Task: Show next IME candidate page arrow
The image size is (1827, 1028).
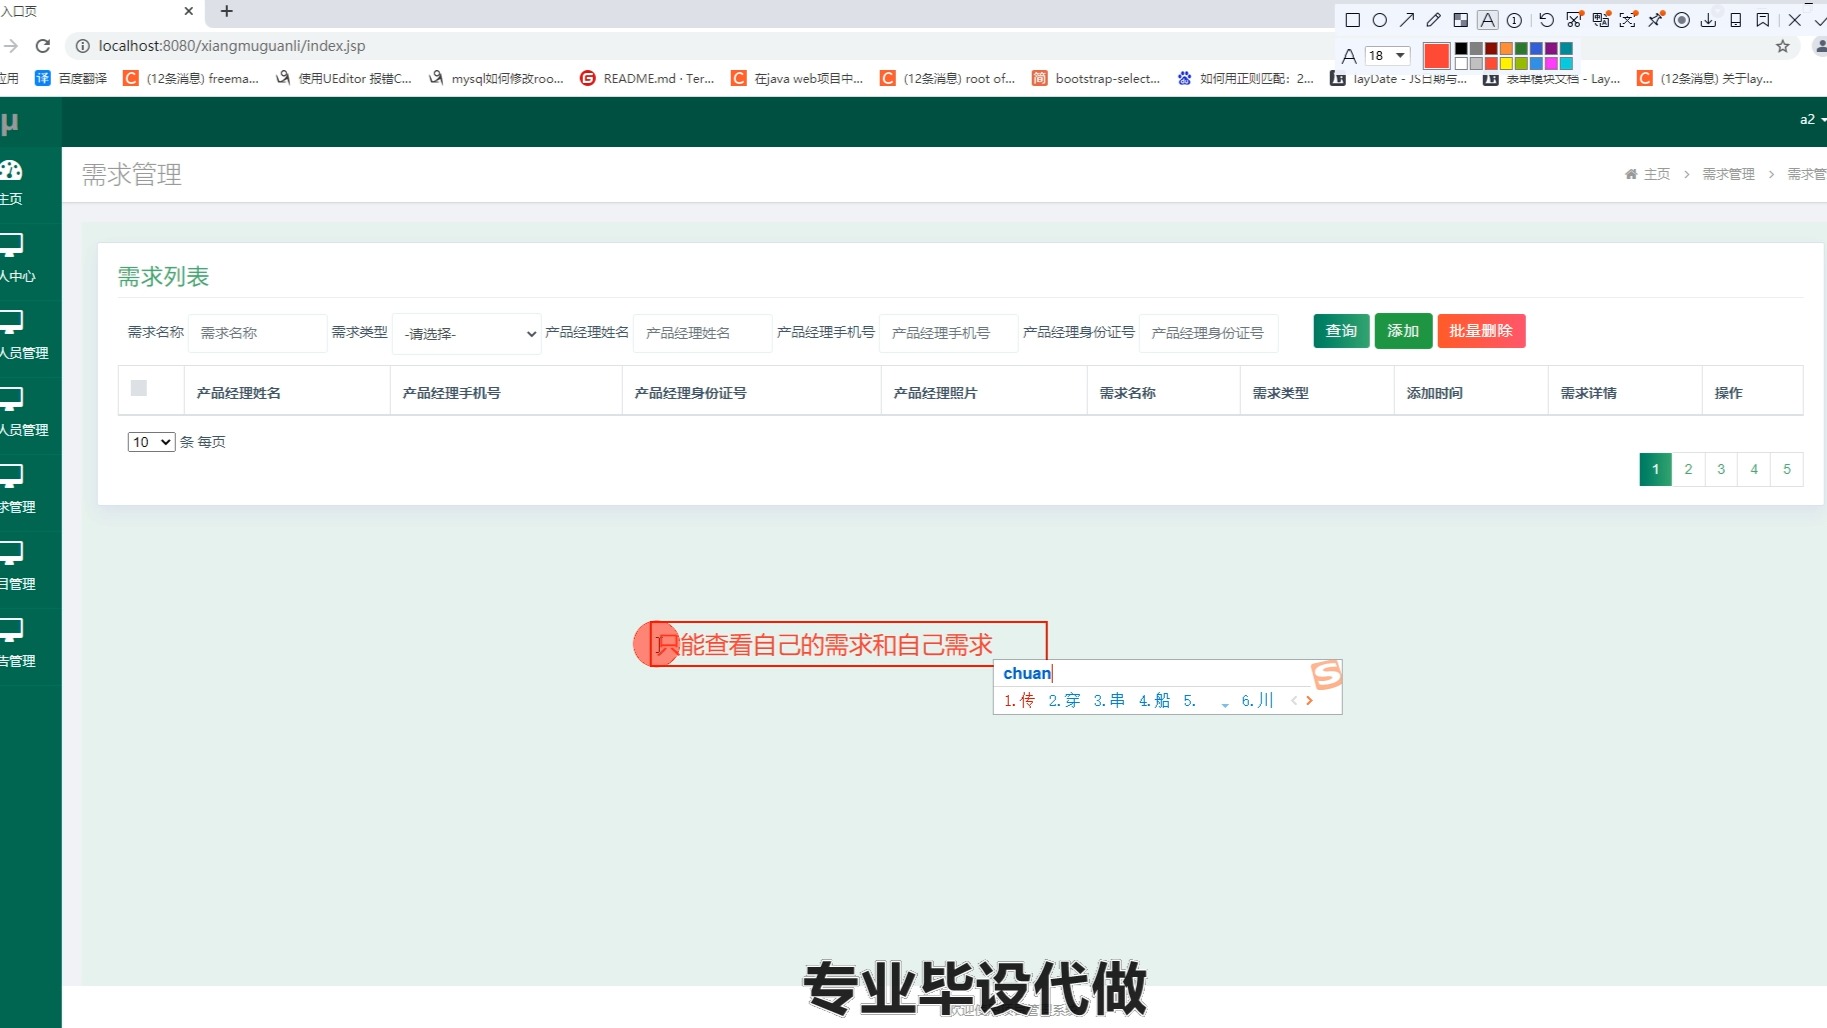Action: click(1309, 701)
